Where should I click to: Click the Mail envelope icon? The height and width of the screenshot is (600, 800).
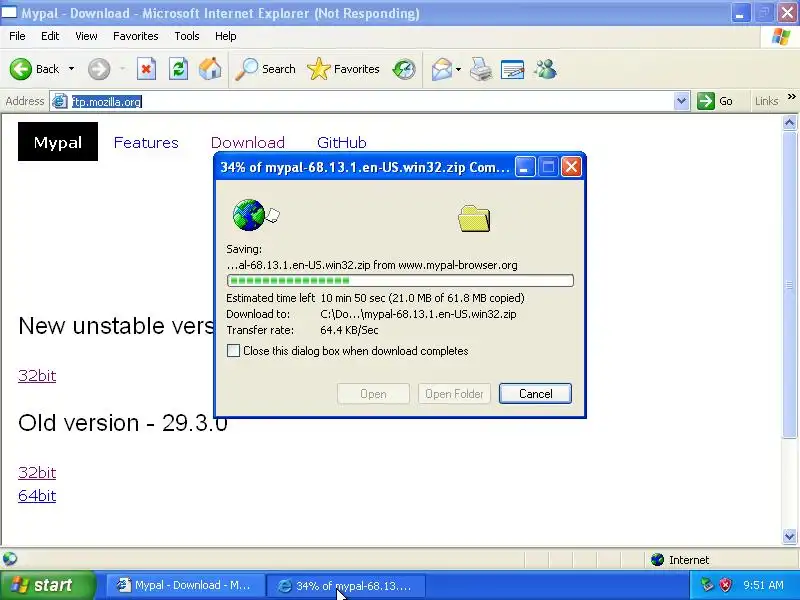[442, 69]
